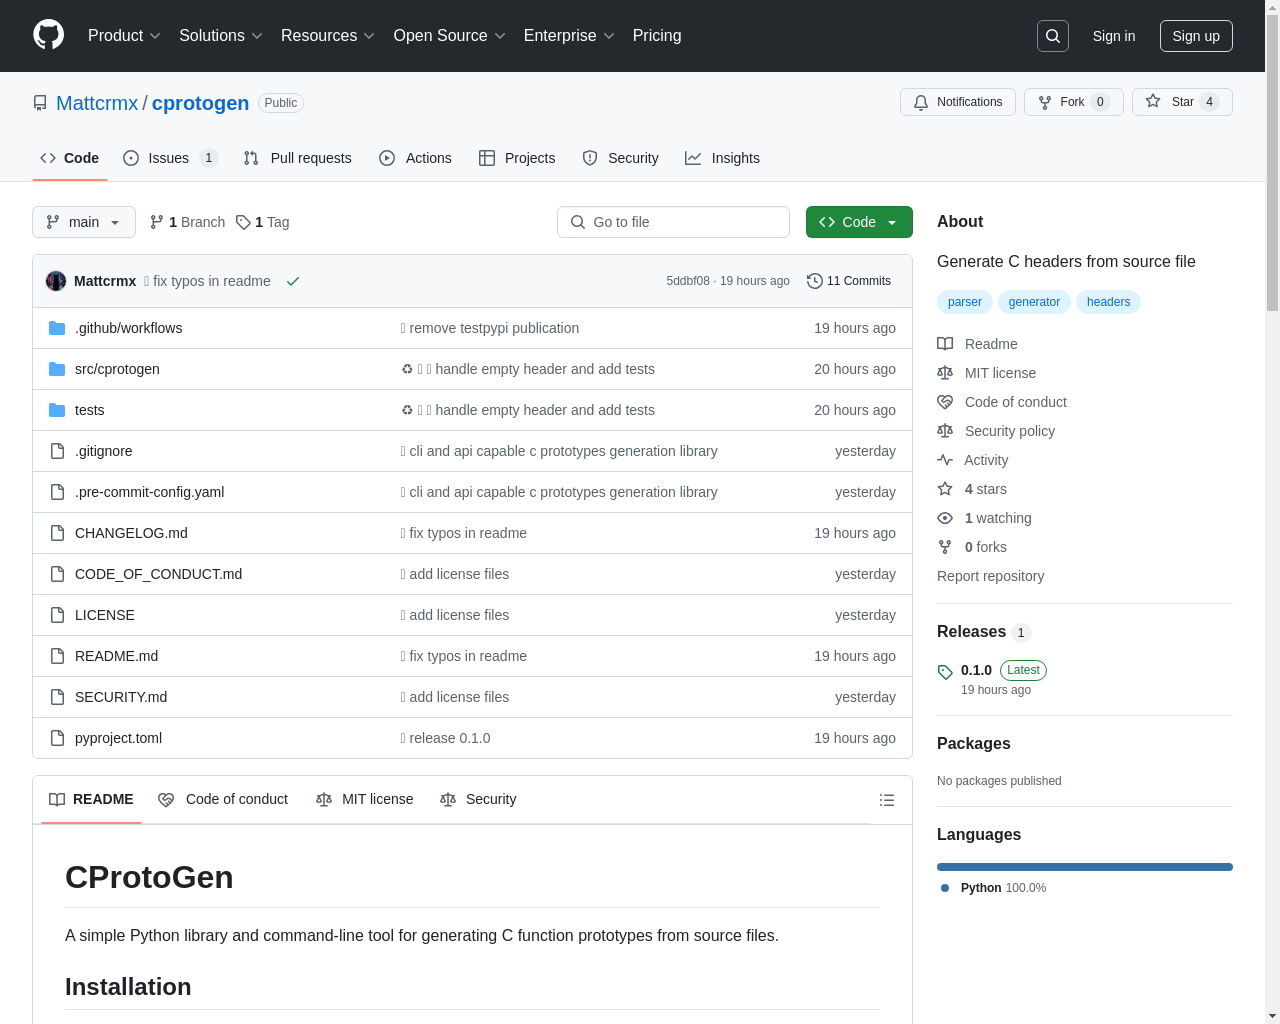Open pyproject.toml file

coord(118,738)
